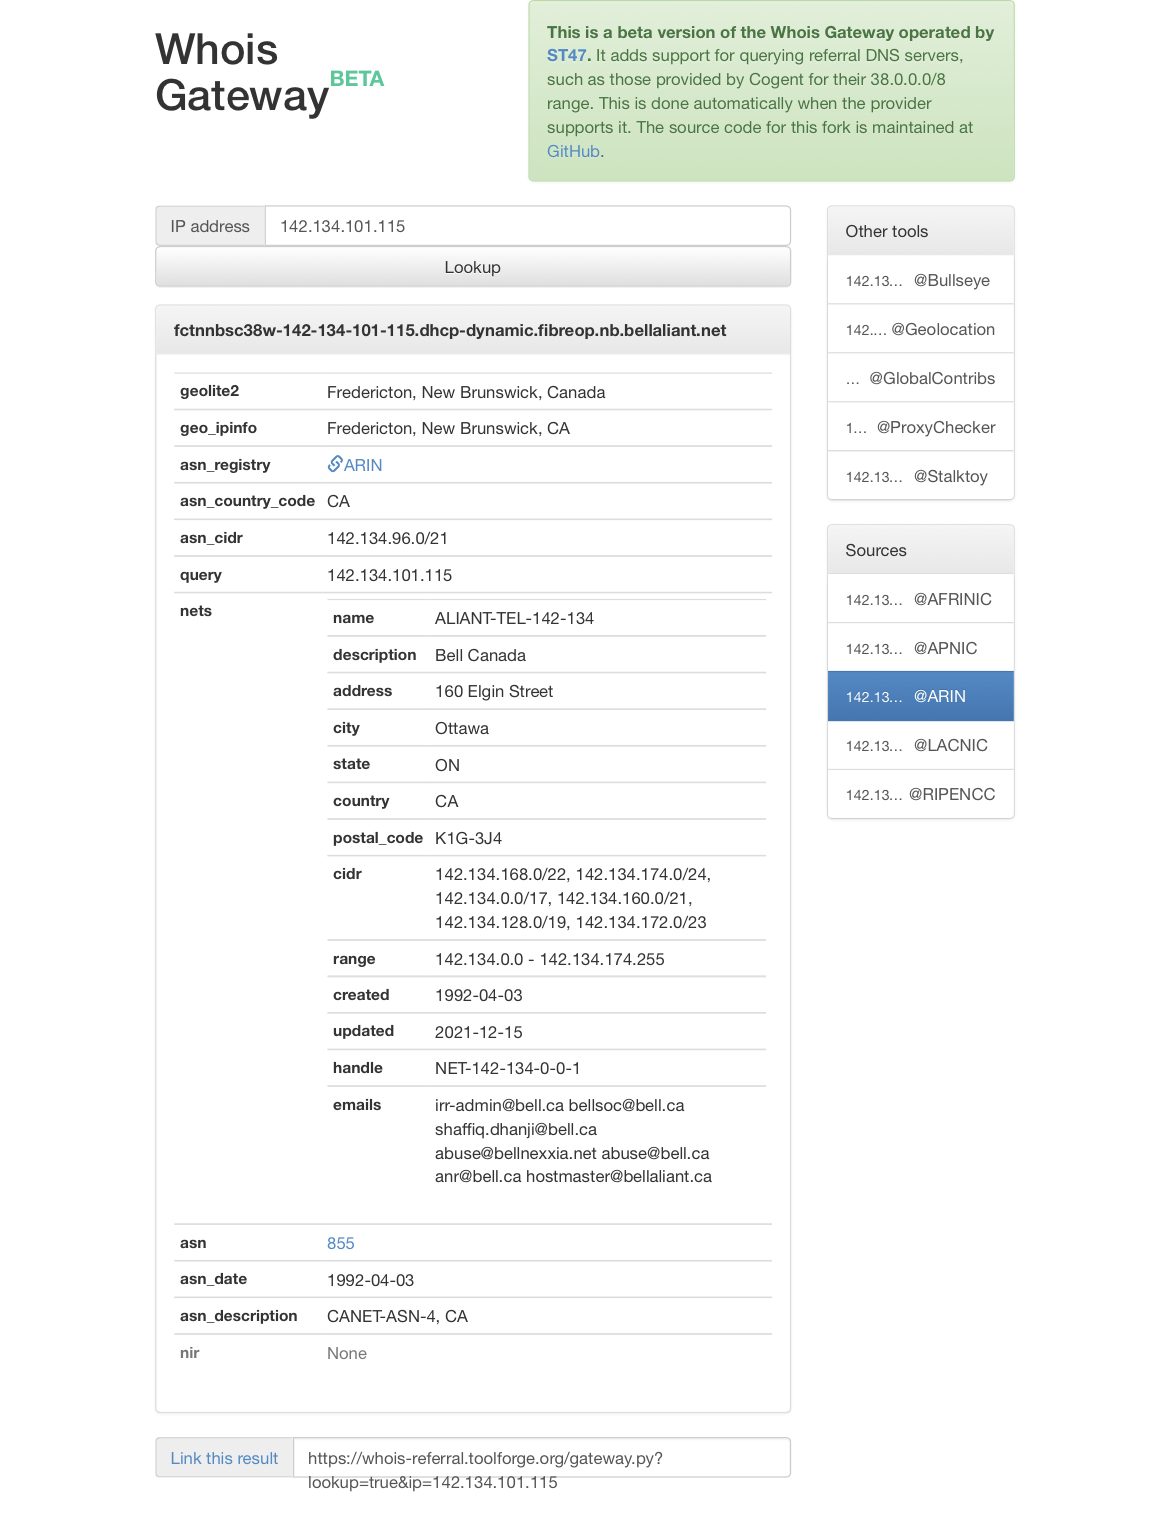Click the handle NET-142-134-0-0-1
1170x1517 pixels.
tap(508, 1068)
